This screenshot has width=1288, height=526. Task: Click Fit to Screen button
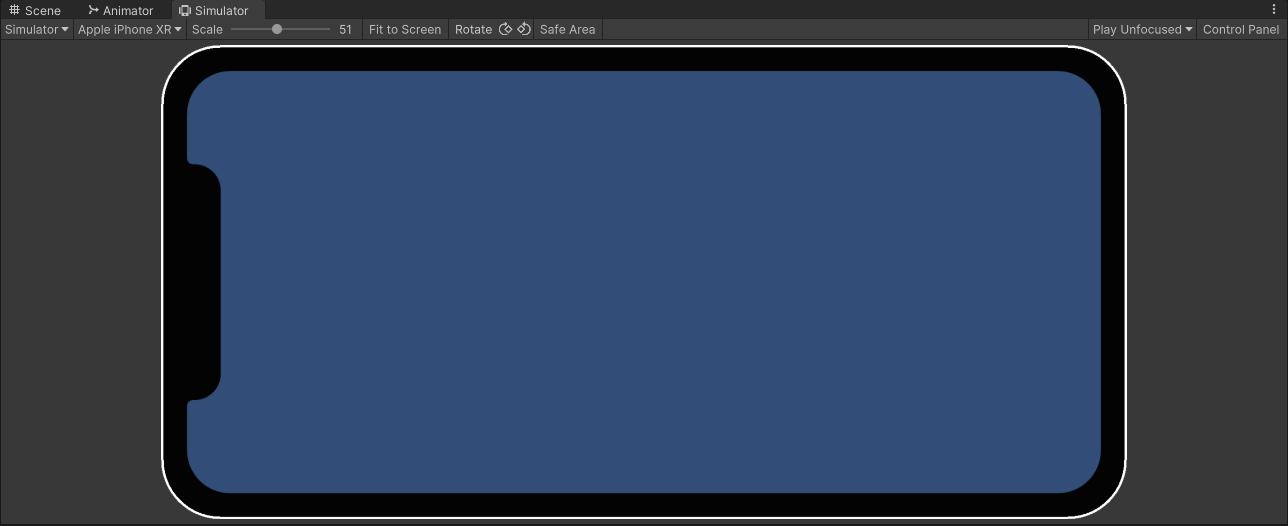pos(405,29)
